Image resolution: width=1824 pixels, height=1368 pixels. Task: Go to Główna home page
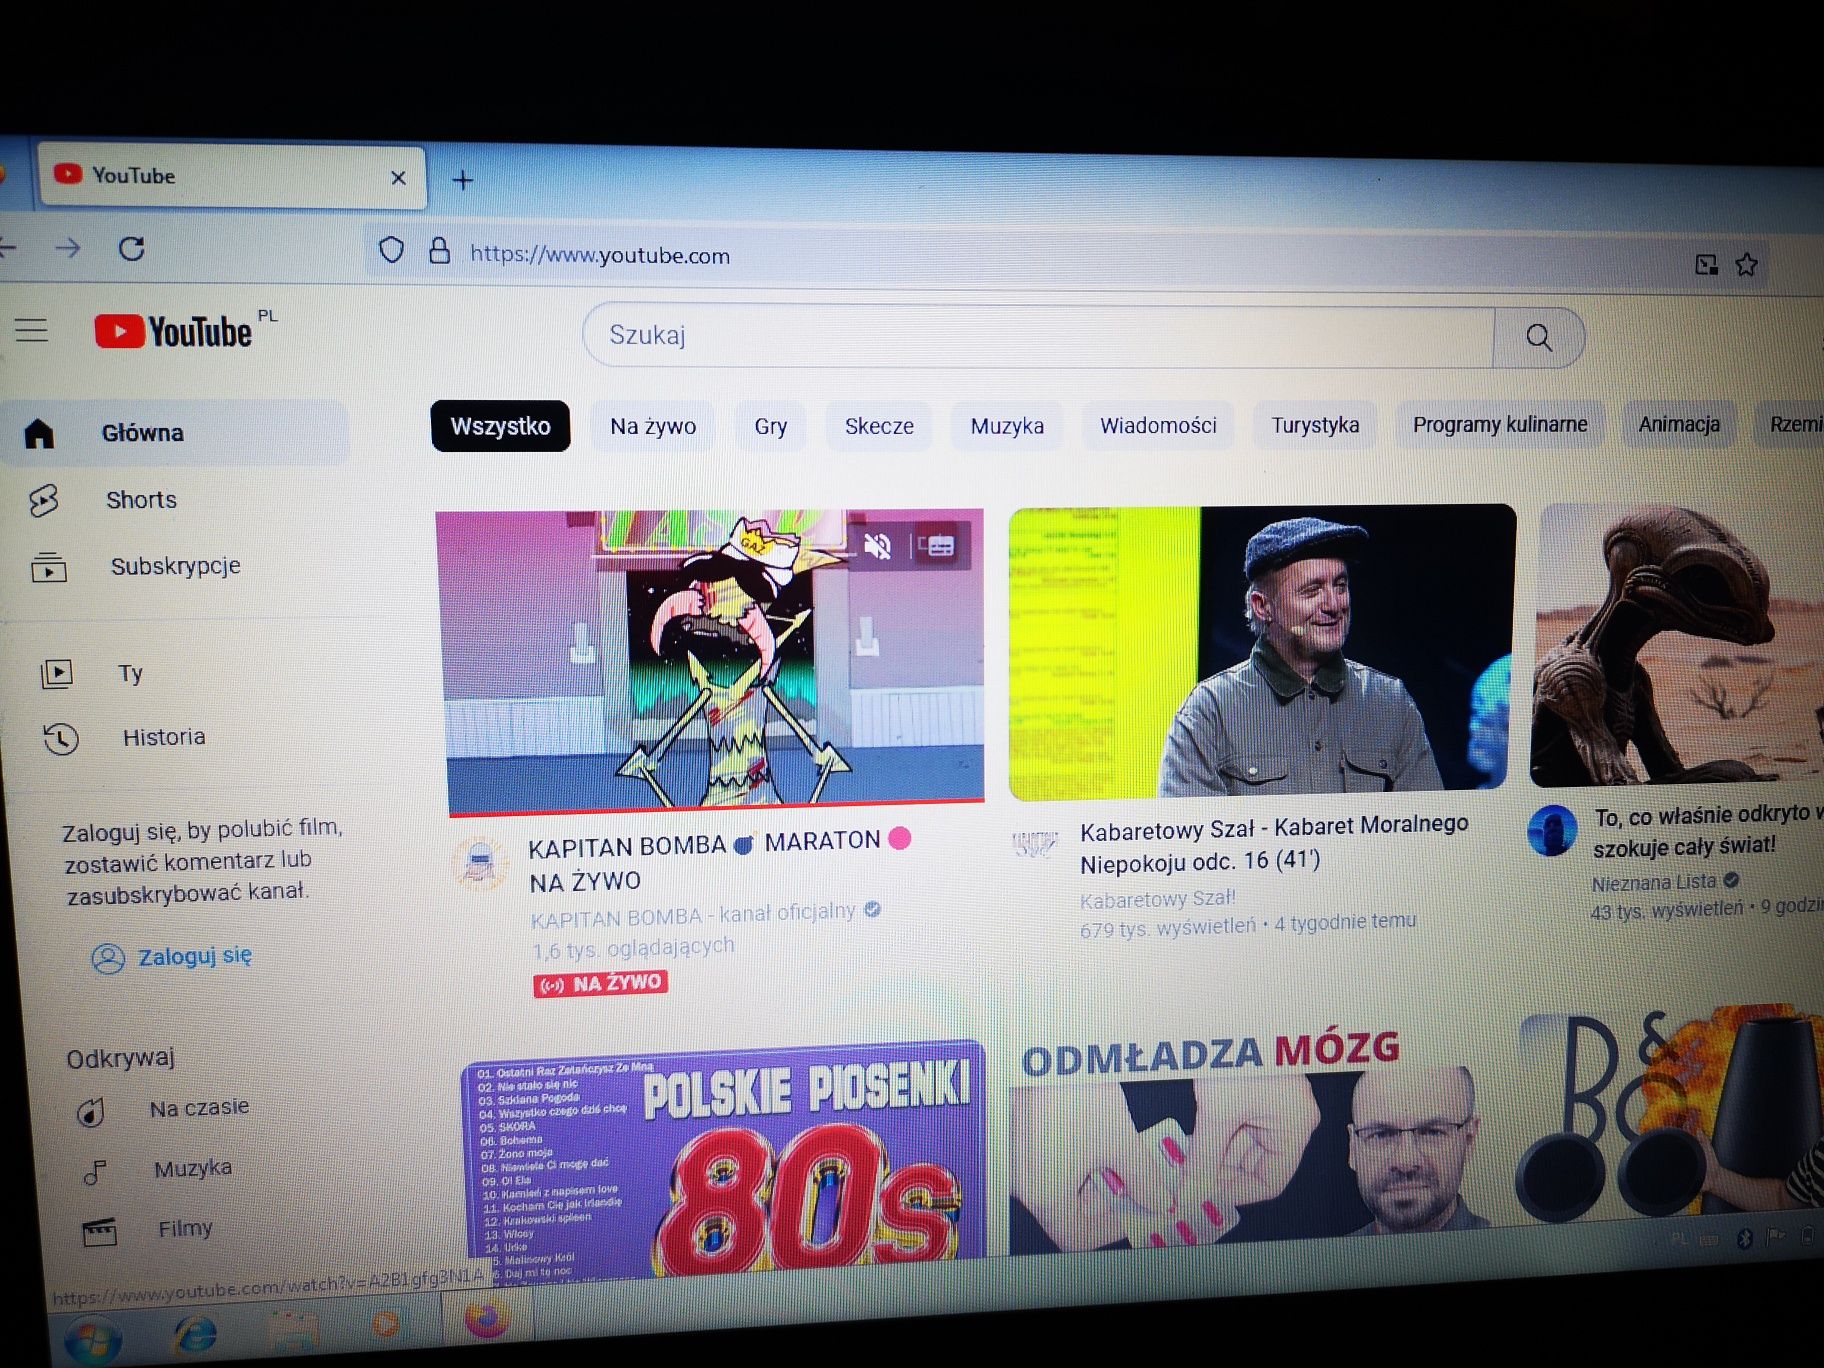(x=176, y=433)
